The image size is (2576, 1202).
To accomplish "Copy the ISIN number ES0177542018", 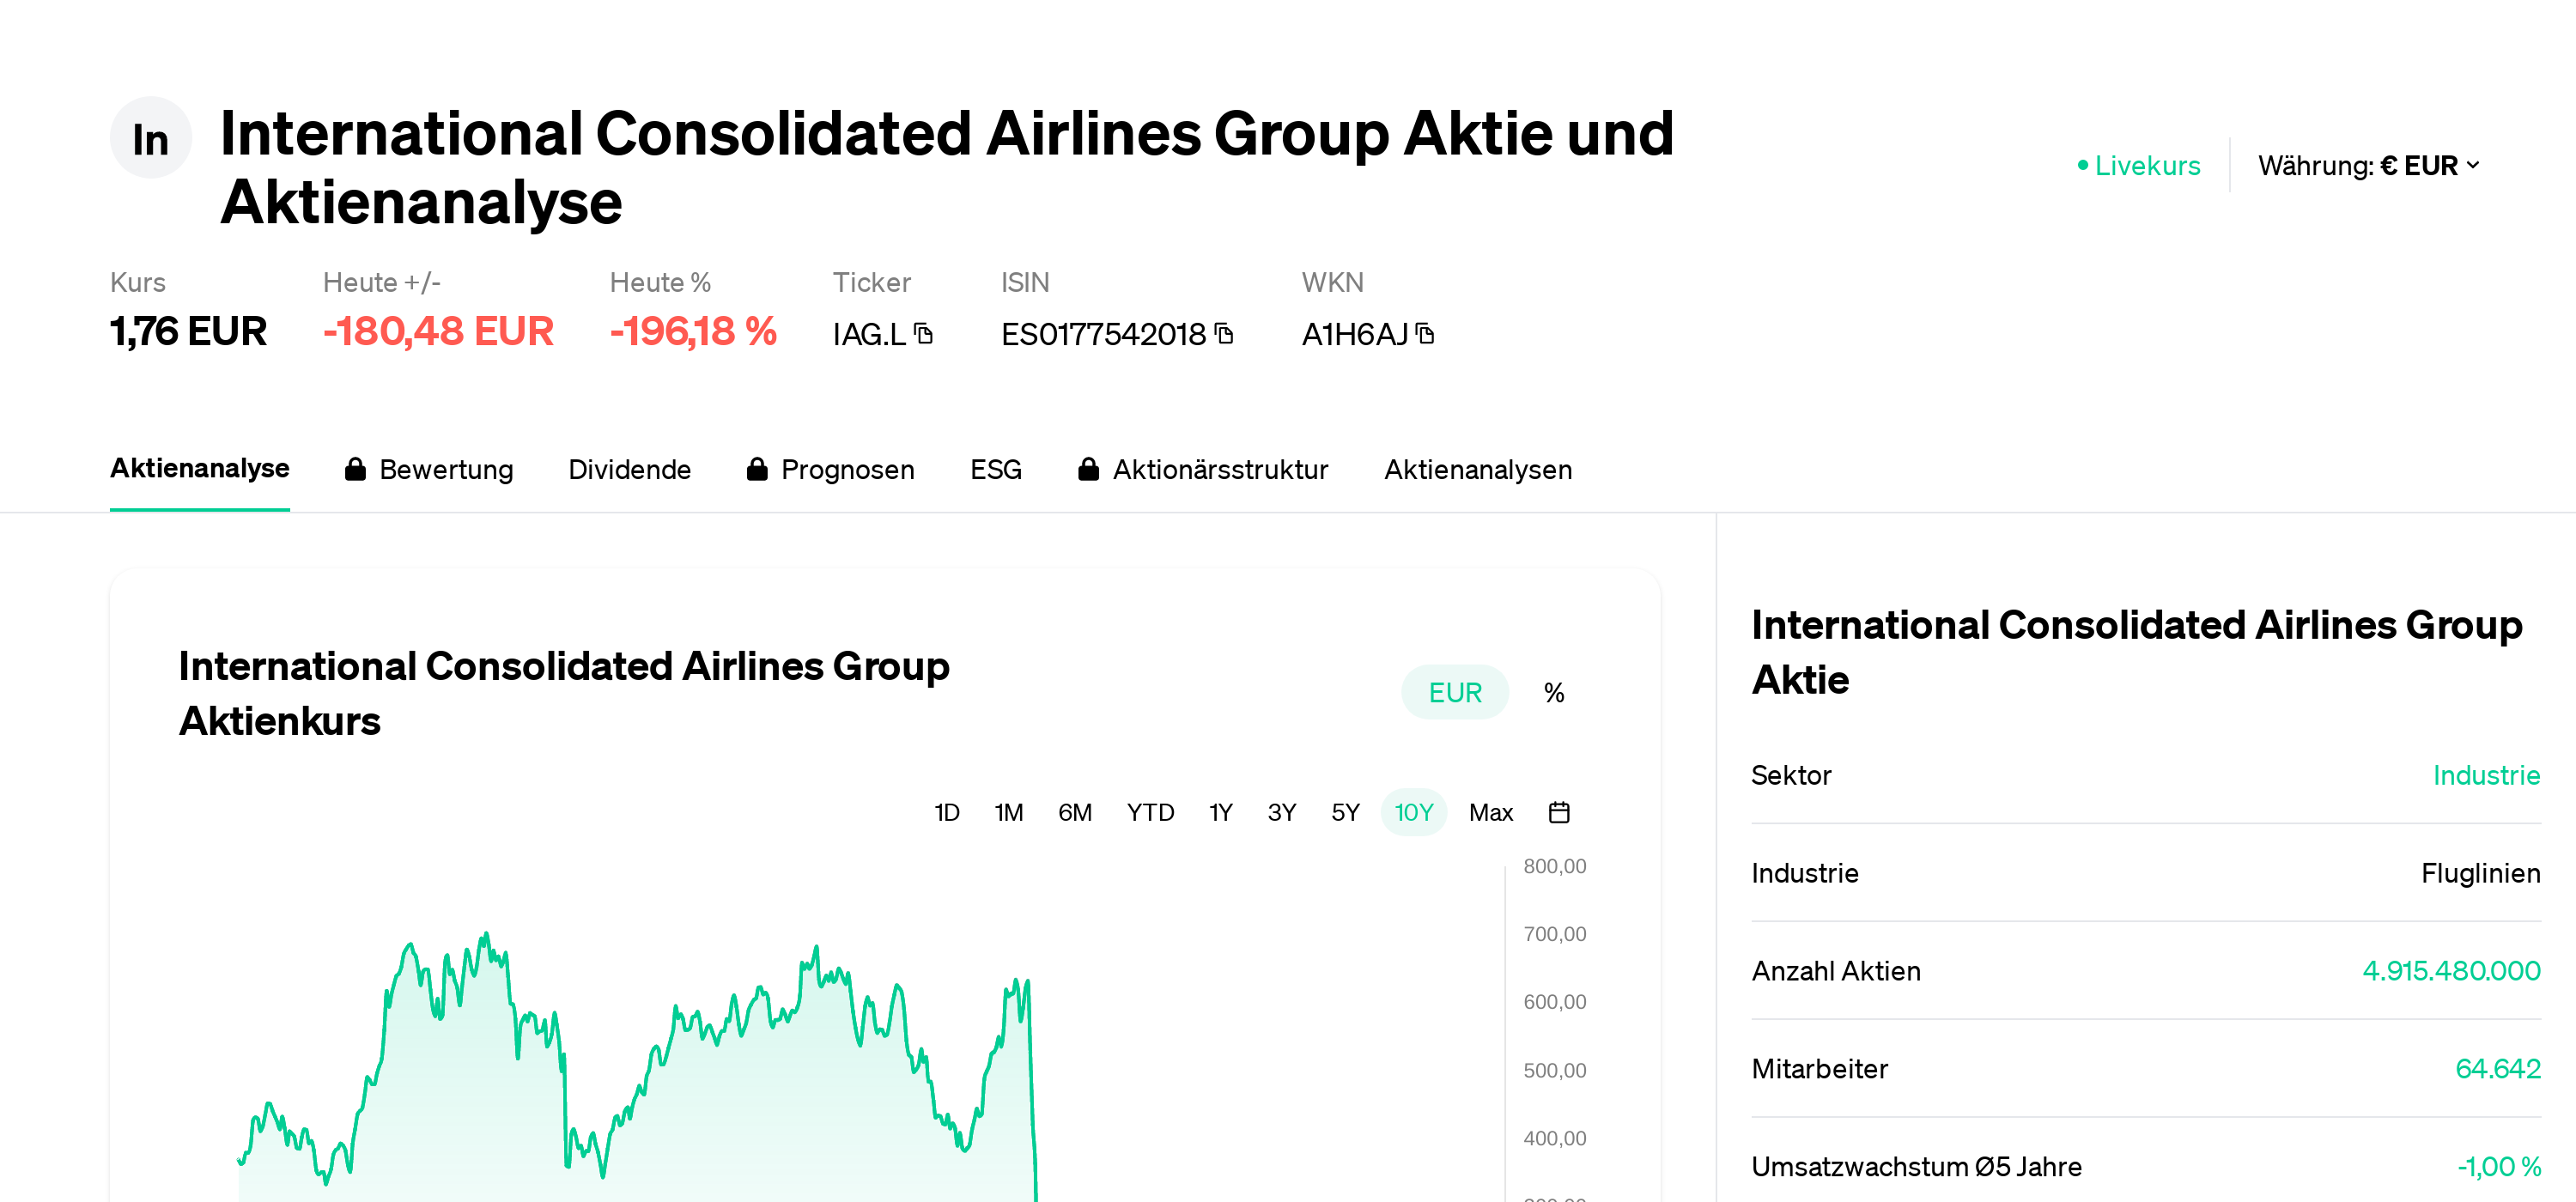I will coord(1224,334).
